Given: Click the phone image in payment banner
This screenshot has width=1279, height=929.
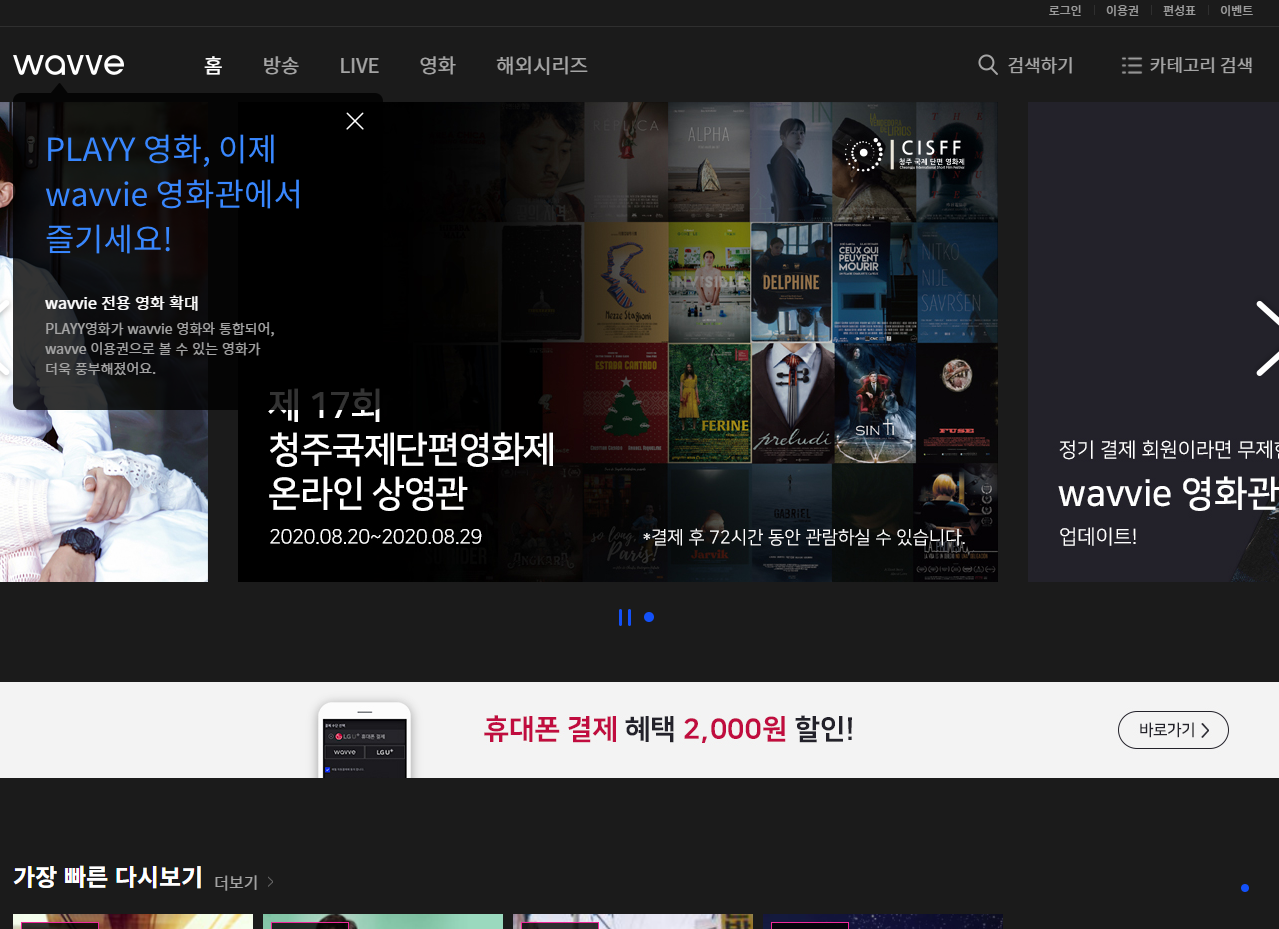Looking at the screenshot, I should pyautogui.click(x=364, y=740).
